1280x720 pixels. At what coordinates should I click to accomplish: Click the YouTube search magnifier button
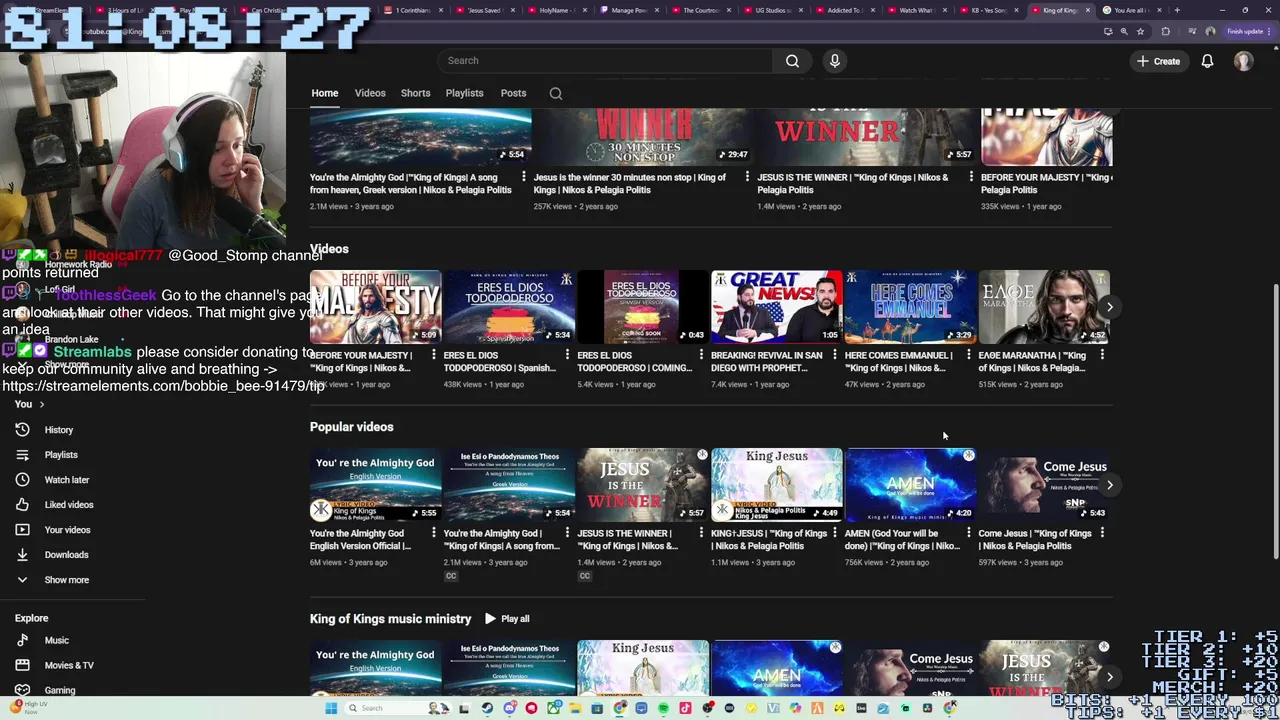click(792, 61)
